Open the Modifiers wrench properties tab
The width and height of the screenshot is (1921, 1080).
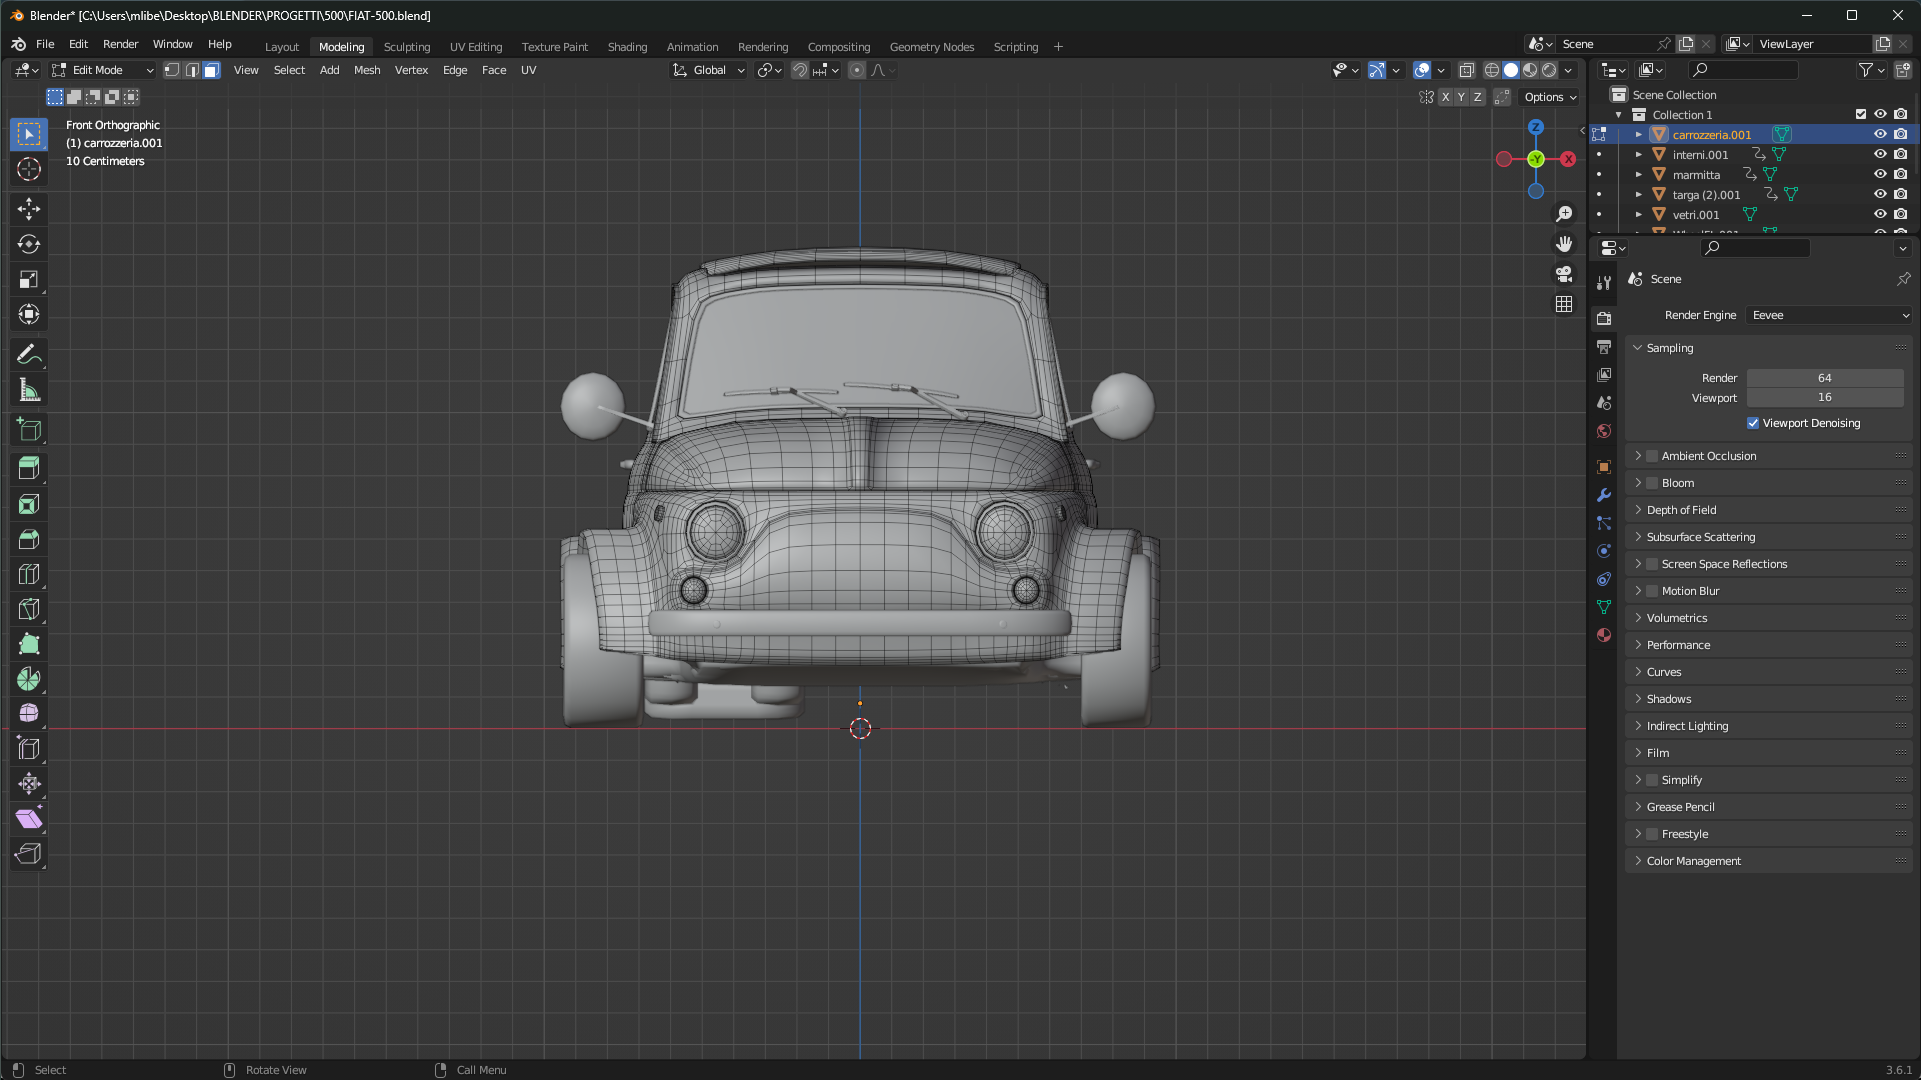(1604, 495)
